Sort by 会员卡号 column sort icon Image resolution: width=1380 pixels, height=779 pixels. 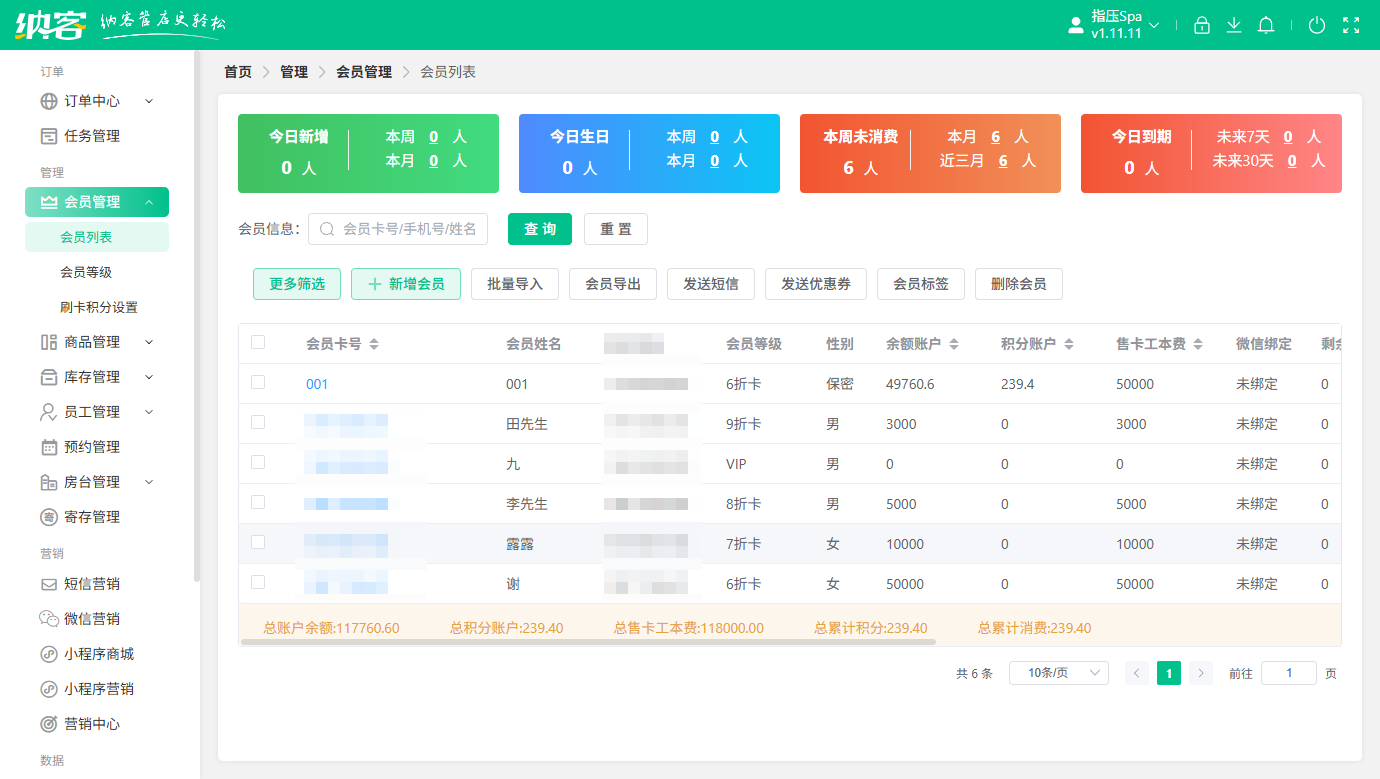click(374, 344)
